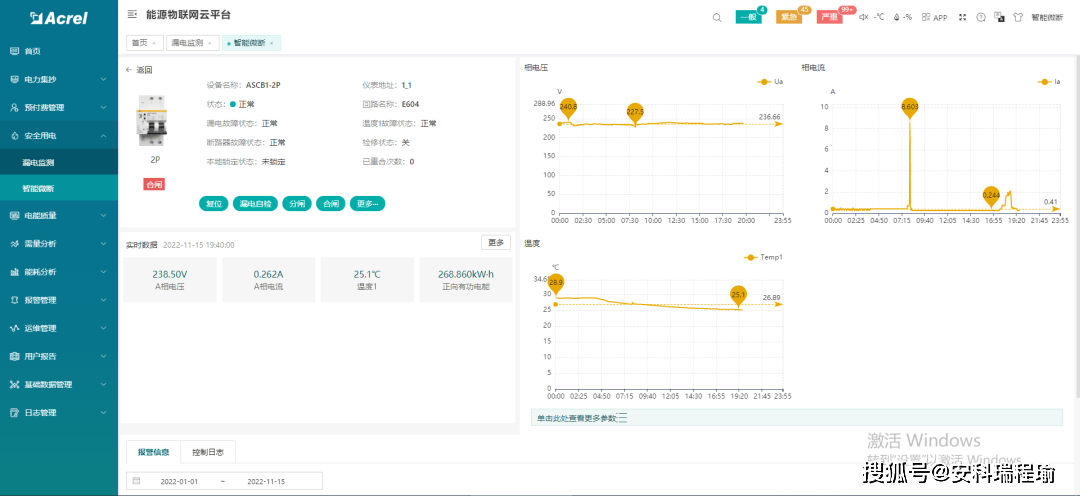Open the 一般 alarm badge
Image resolution: width=1080 pixels, height=496 pixels.
(749, 17)
